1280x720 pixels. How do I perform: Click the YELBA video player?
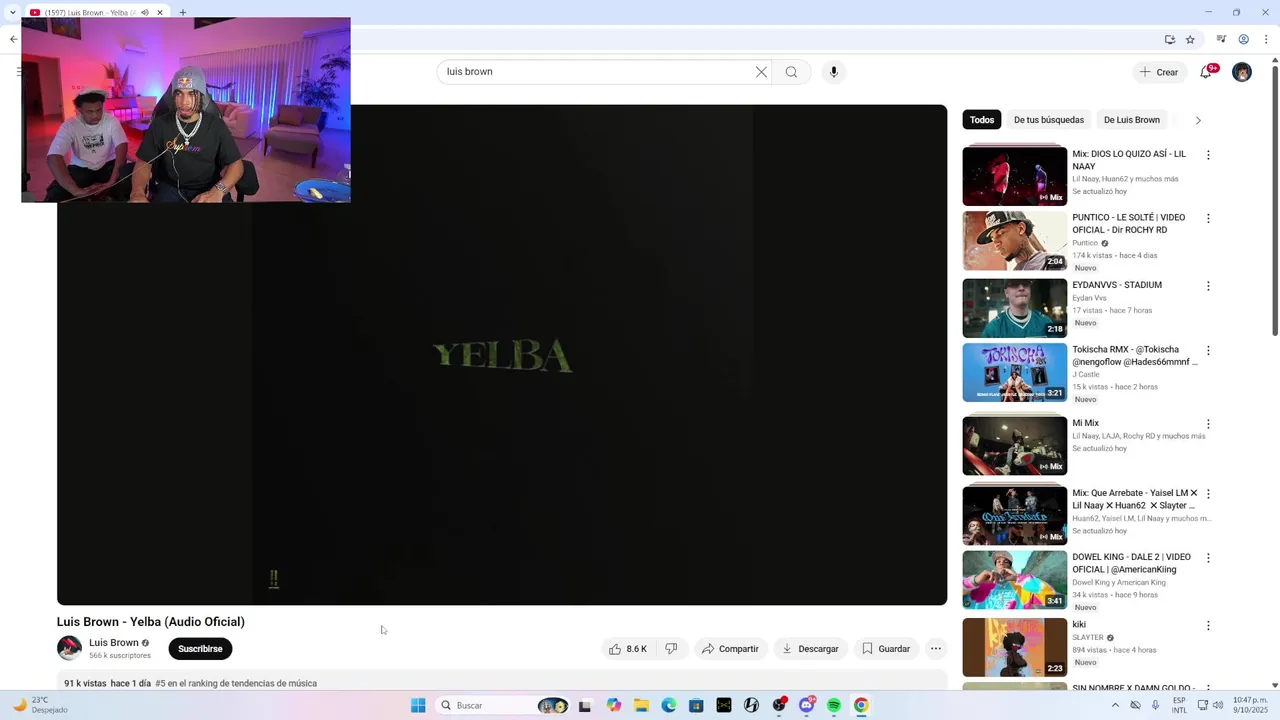tap(502, 355)
